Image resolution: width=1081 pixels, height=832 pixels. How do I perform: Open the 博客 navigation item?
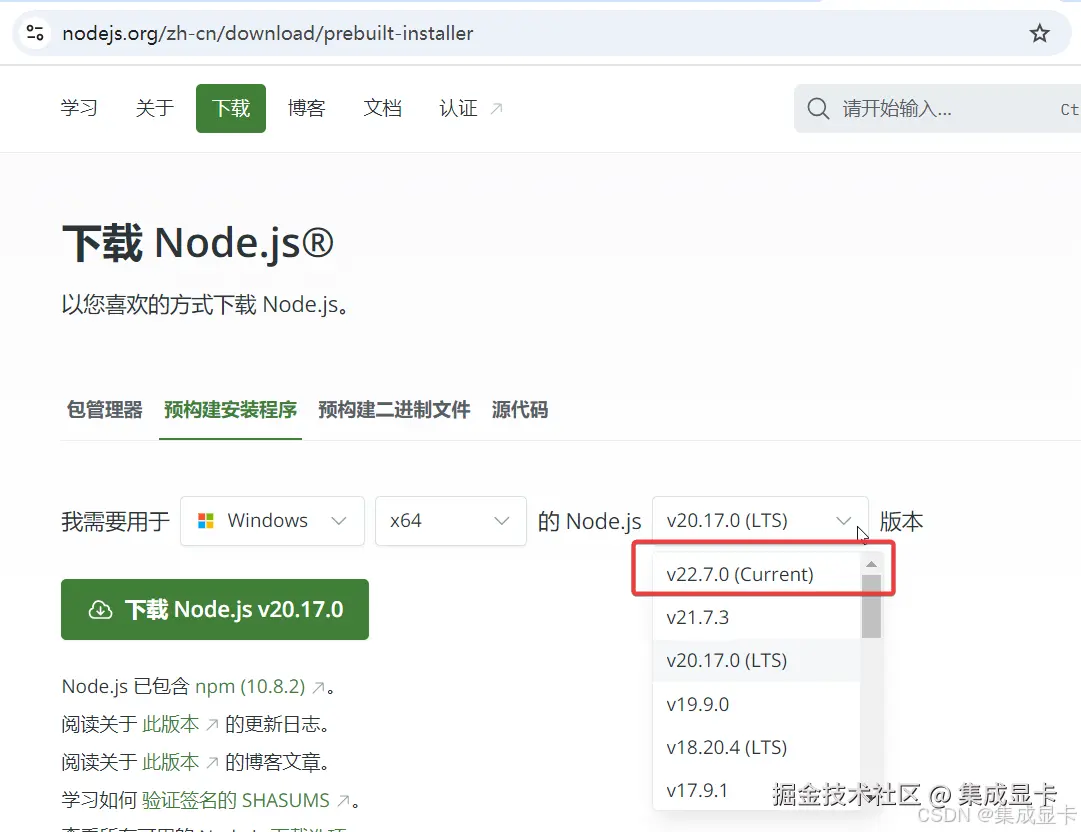[x=306, y=108]
